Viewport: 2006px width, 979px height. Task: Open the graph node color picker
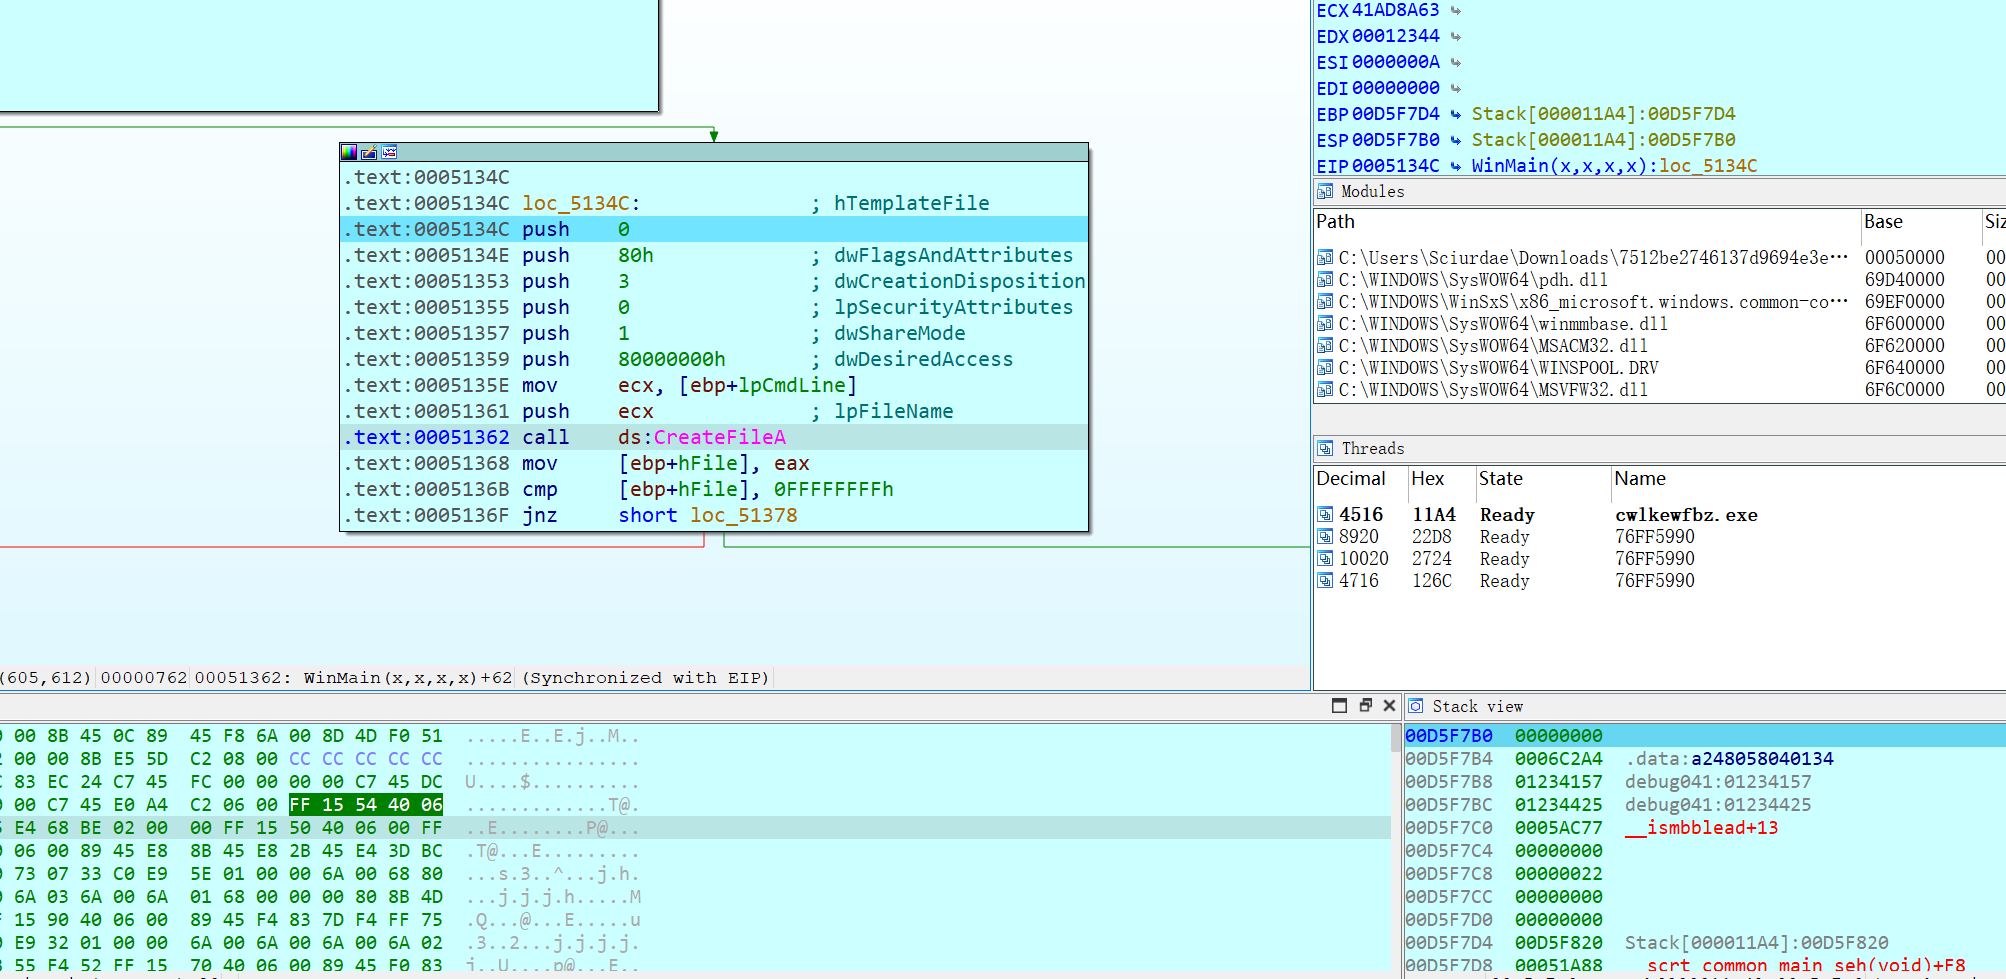349,152
